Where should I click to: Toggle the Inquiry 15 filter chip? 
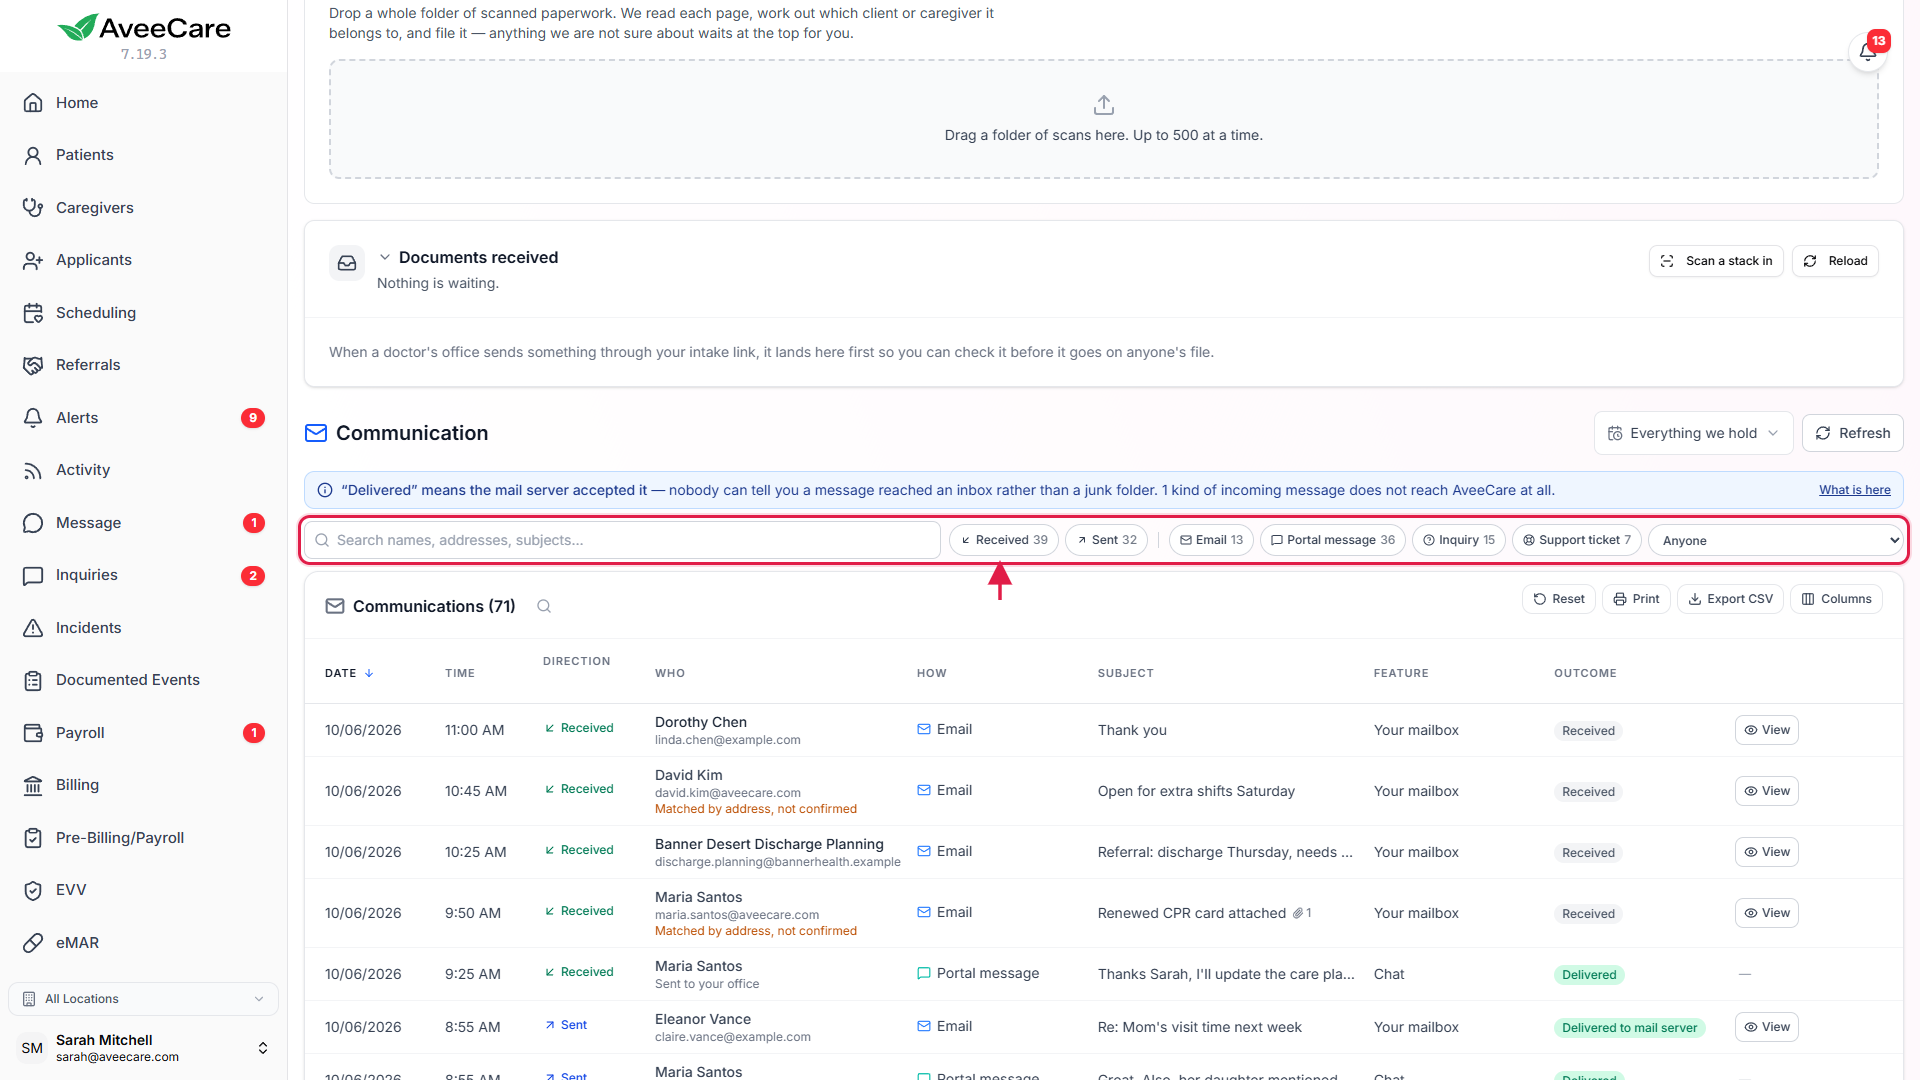point(1459,540)
